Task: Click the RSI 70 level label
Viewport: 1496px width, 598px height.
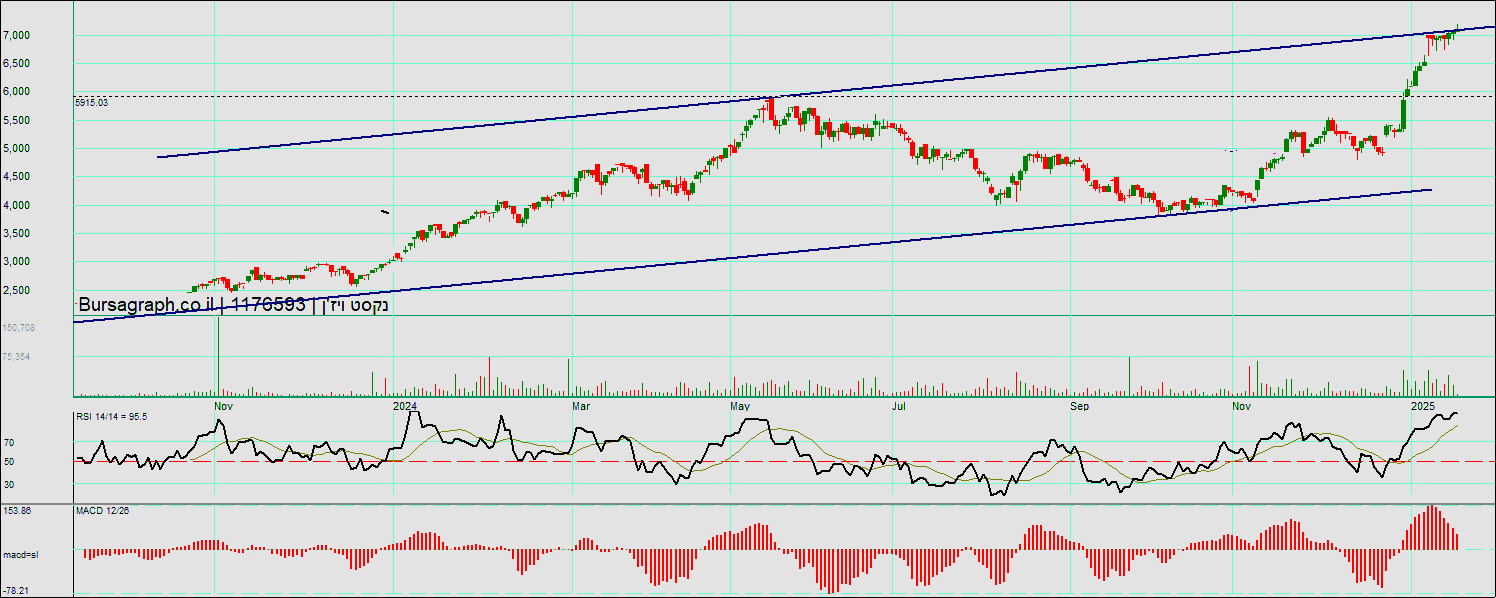Action: pos(9,441)
